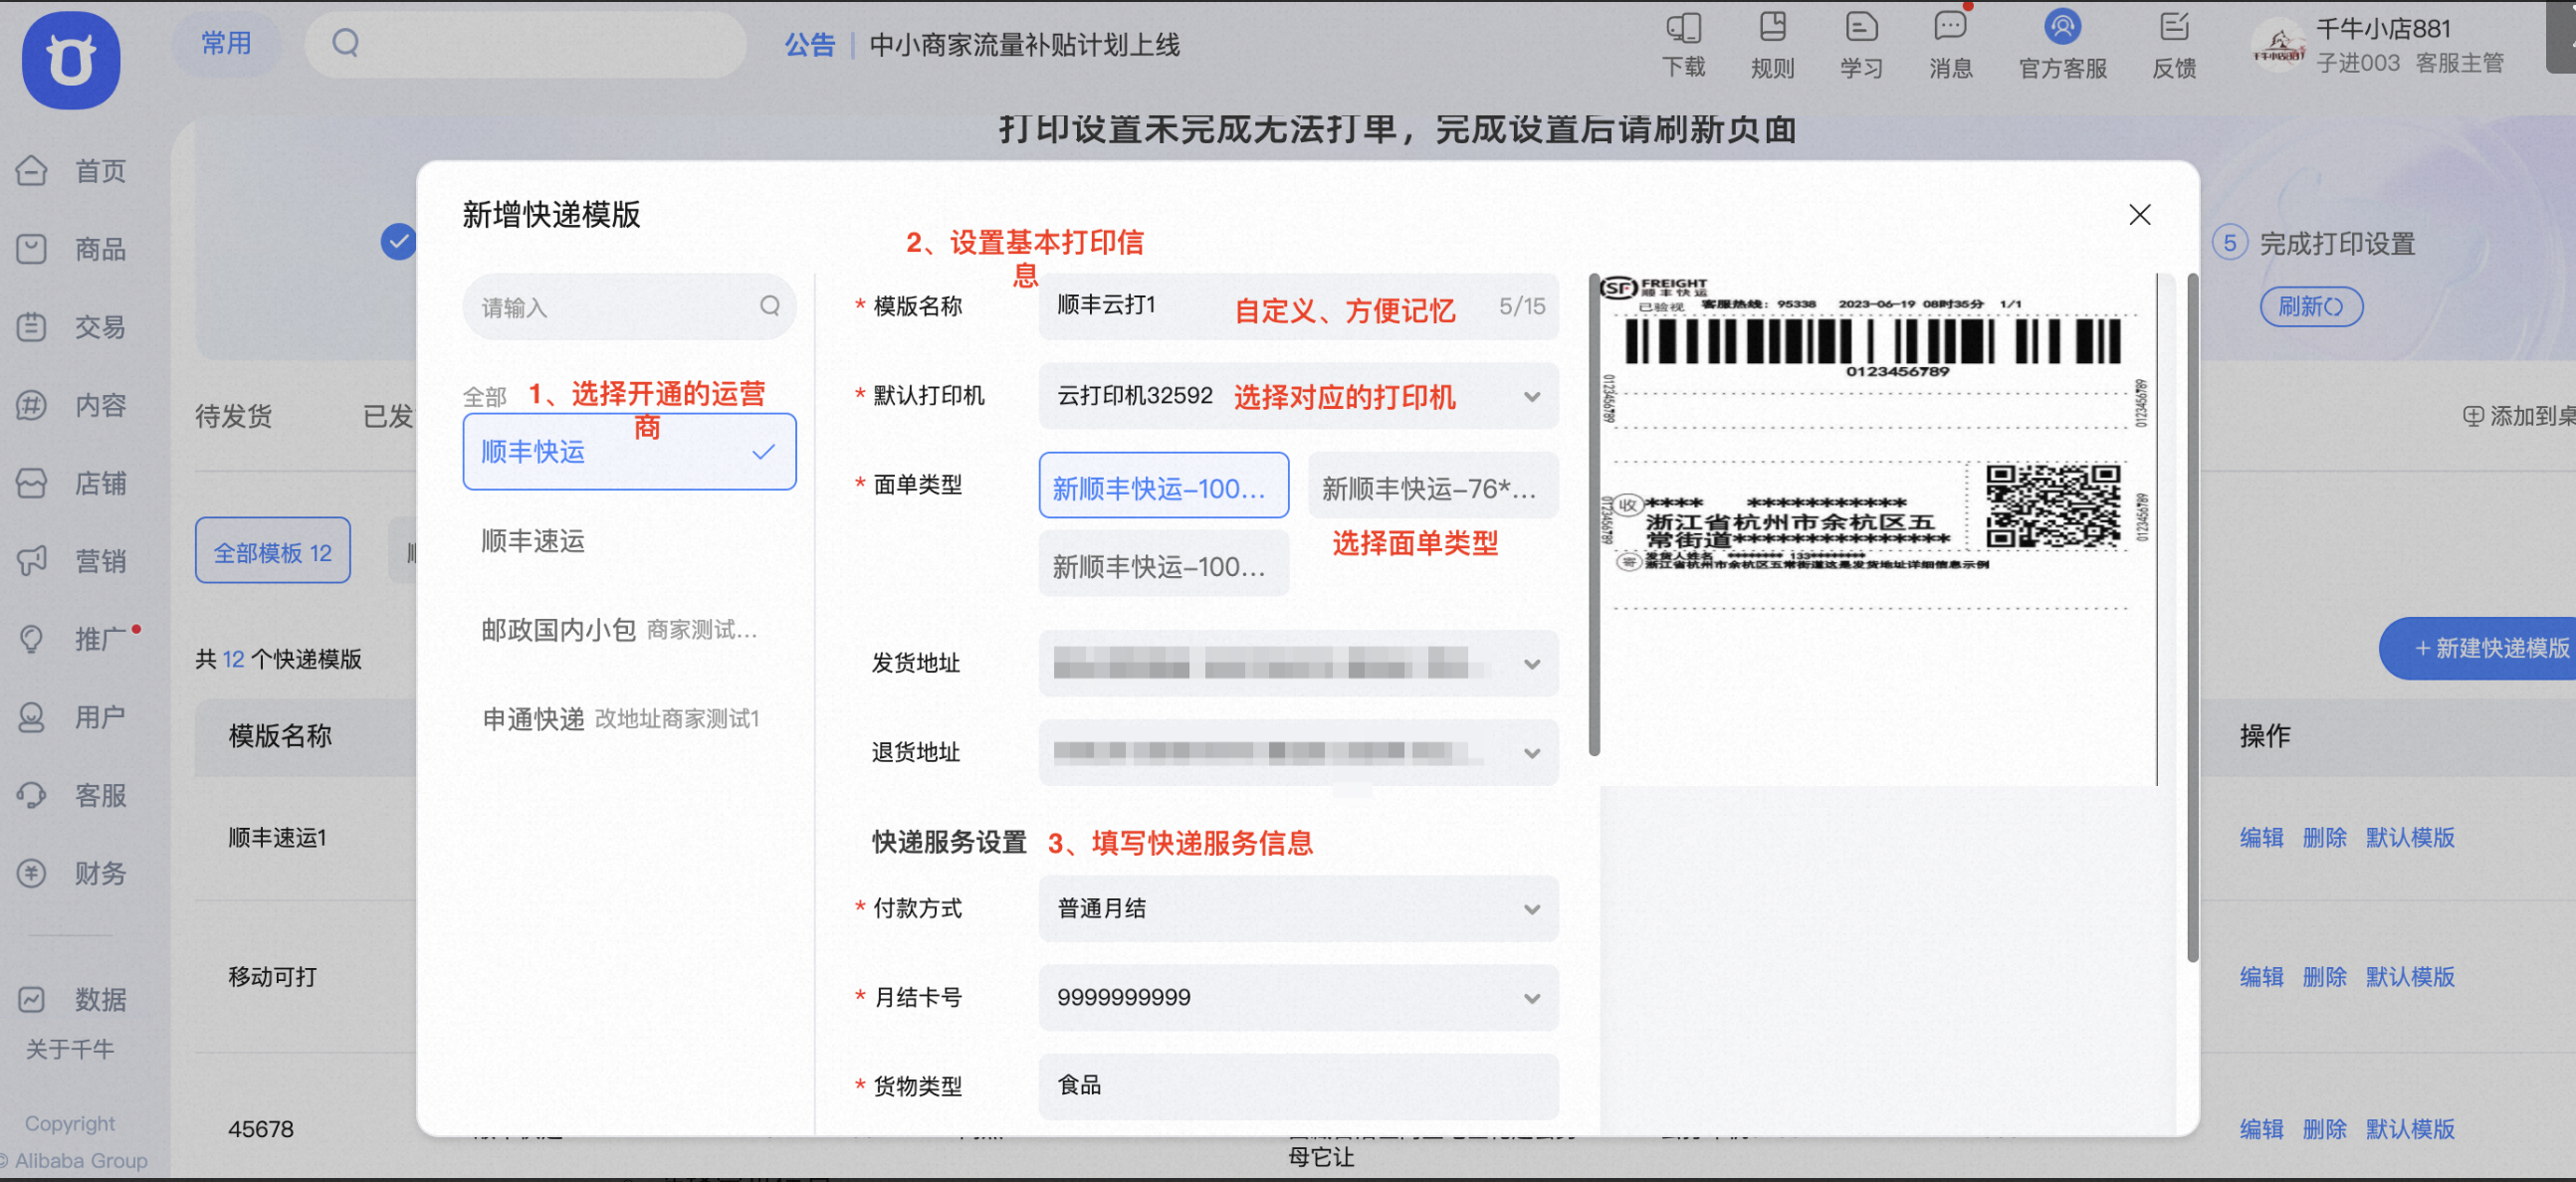Viewport: 2576px width, 1182px height.
Task: Click the waybill preview thumbnail
Action: (x=1877, y=528)
